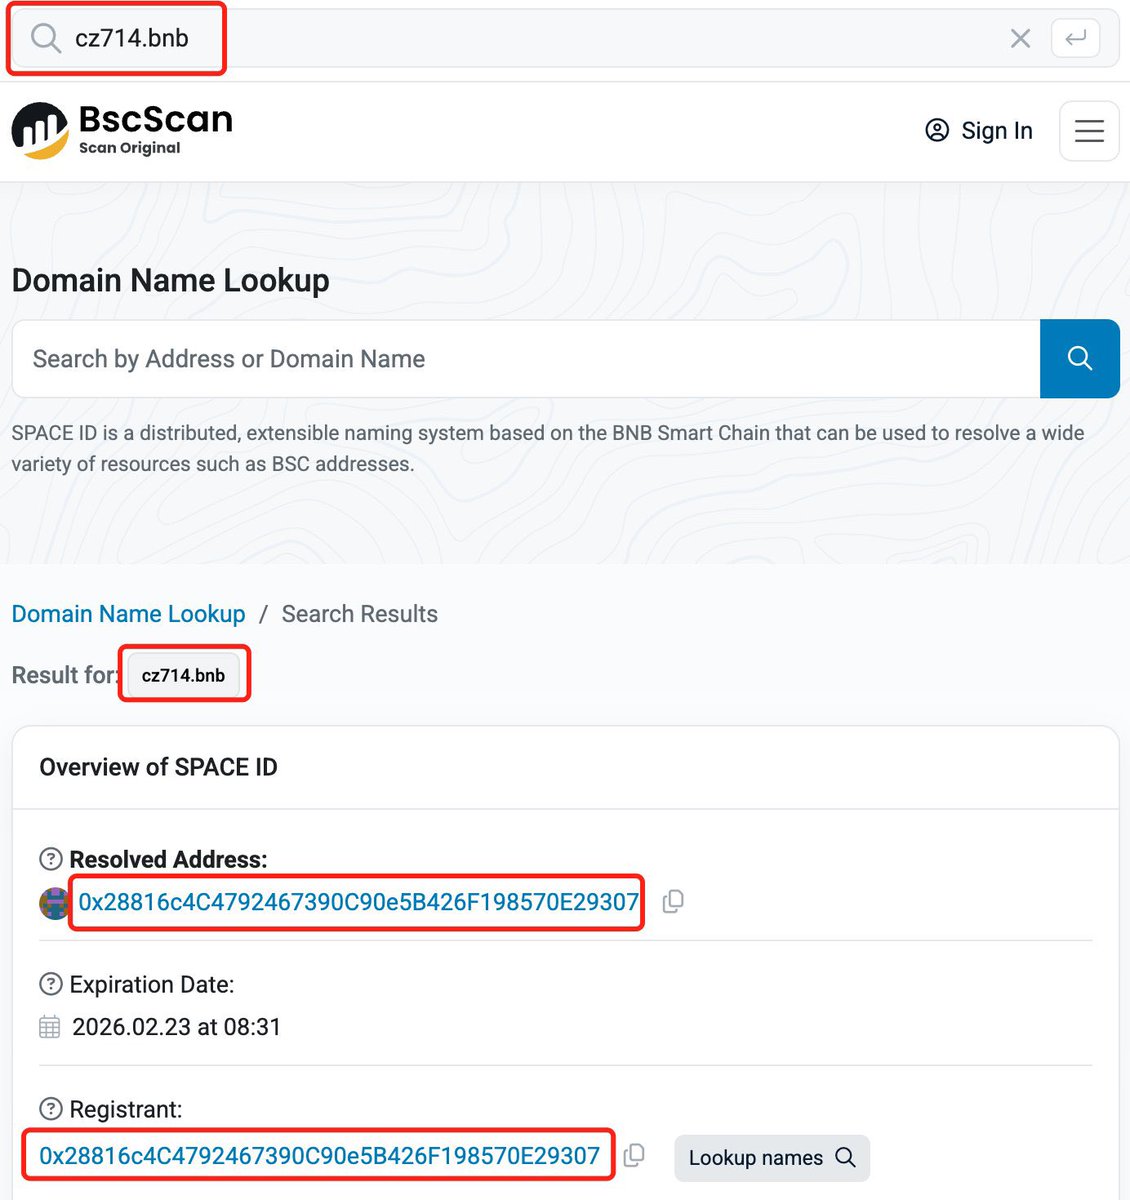This screenshot has height=1200, width=1130.
Task: Copy the resolved address
Action: [x=673, y=901]
